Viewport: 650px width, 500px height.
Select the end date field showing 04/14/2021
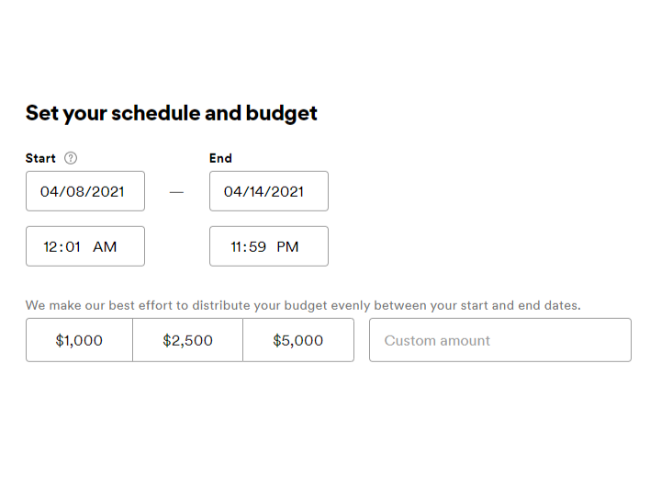269,191
